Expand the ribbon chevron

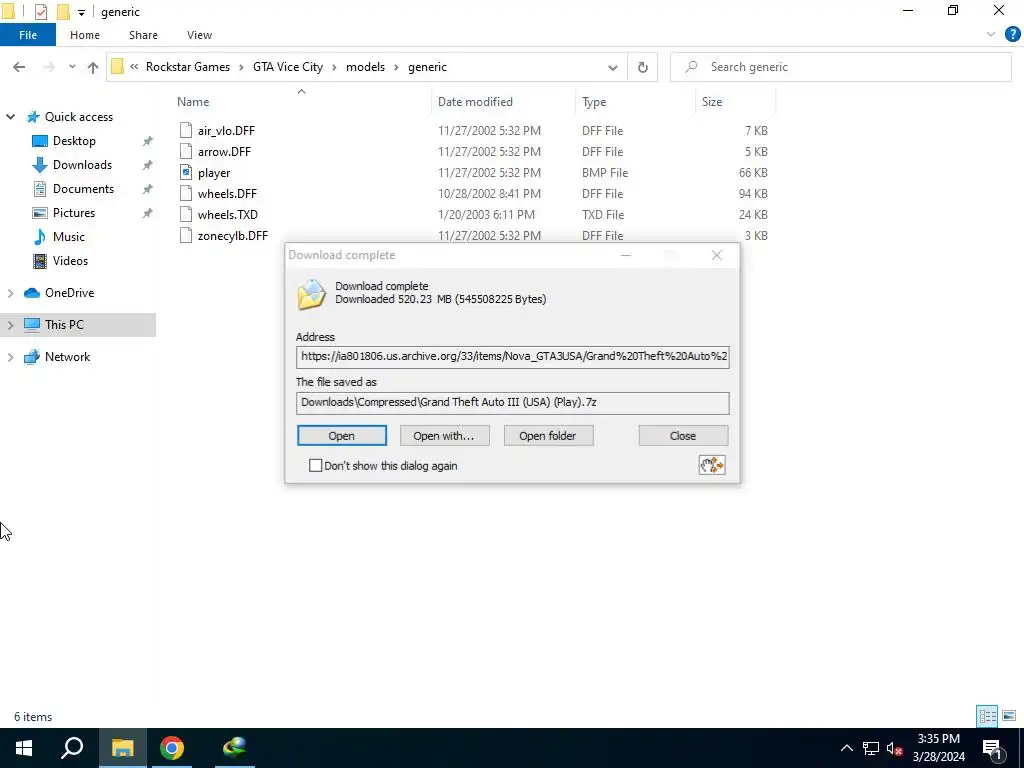coord(991,35)
